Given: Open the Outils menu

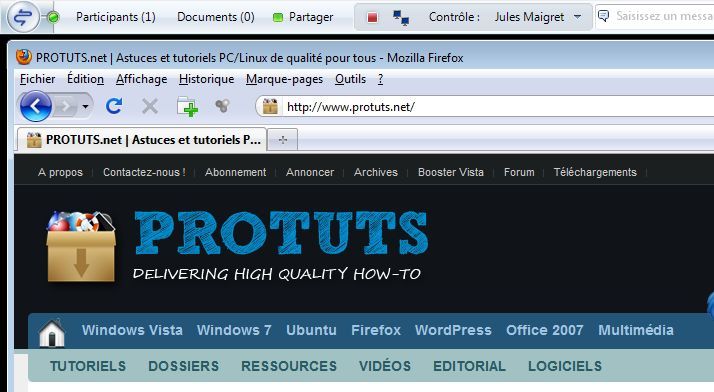Looking at the screenshot, I should 350,79.
